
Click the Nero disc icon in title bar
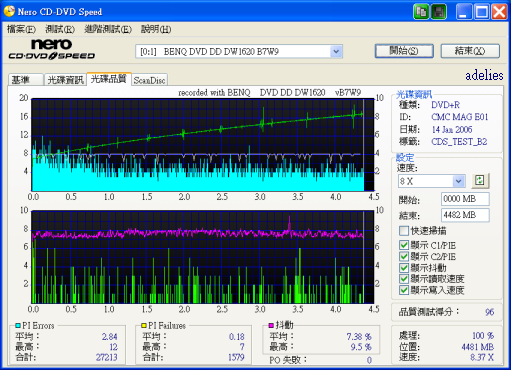[9, 11]
